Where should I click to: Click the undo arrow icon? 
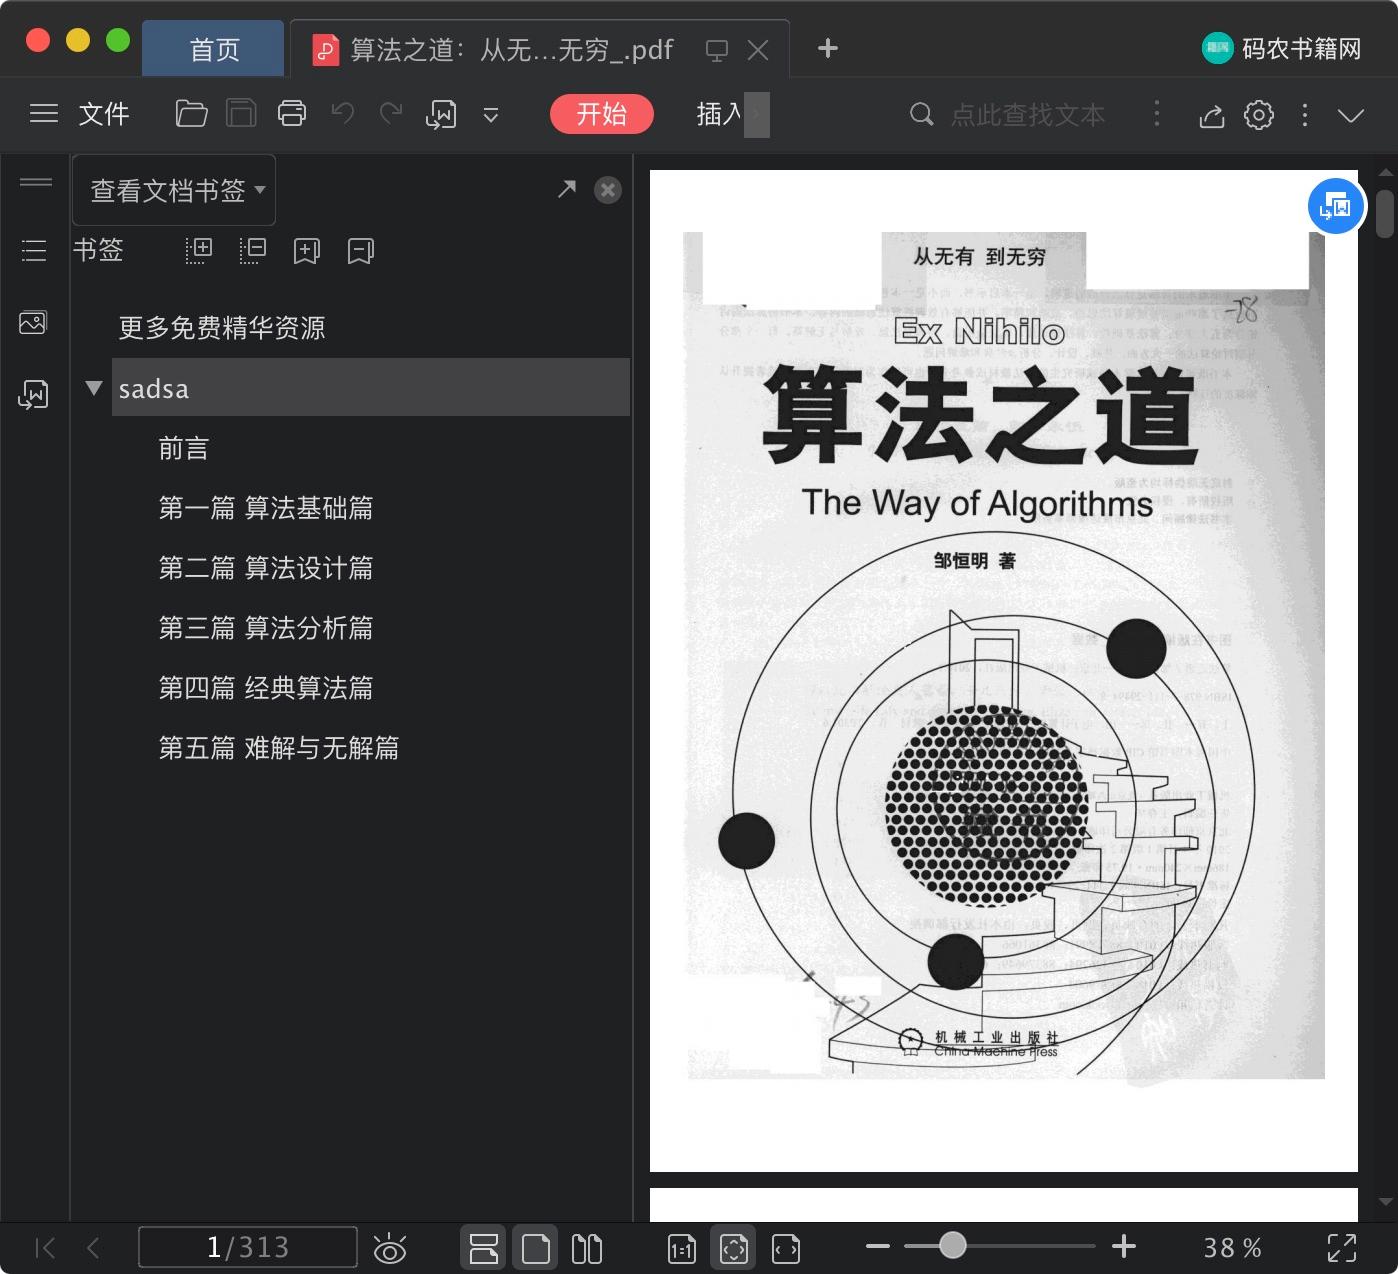[x=343, y=114]
